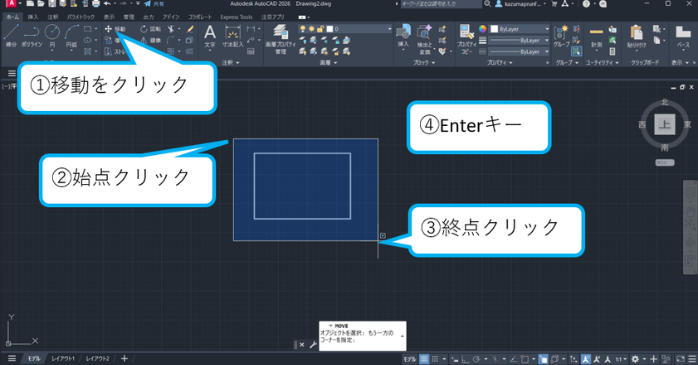Open the Insert (挿入) ribbon tab
This screenshot has width=698, height=365.
pyautogui.click(x=33, y=17)
